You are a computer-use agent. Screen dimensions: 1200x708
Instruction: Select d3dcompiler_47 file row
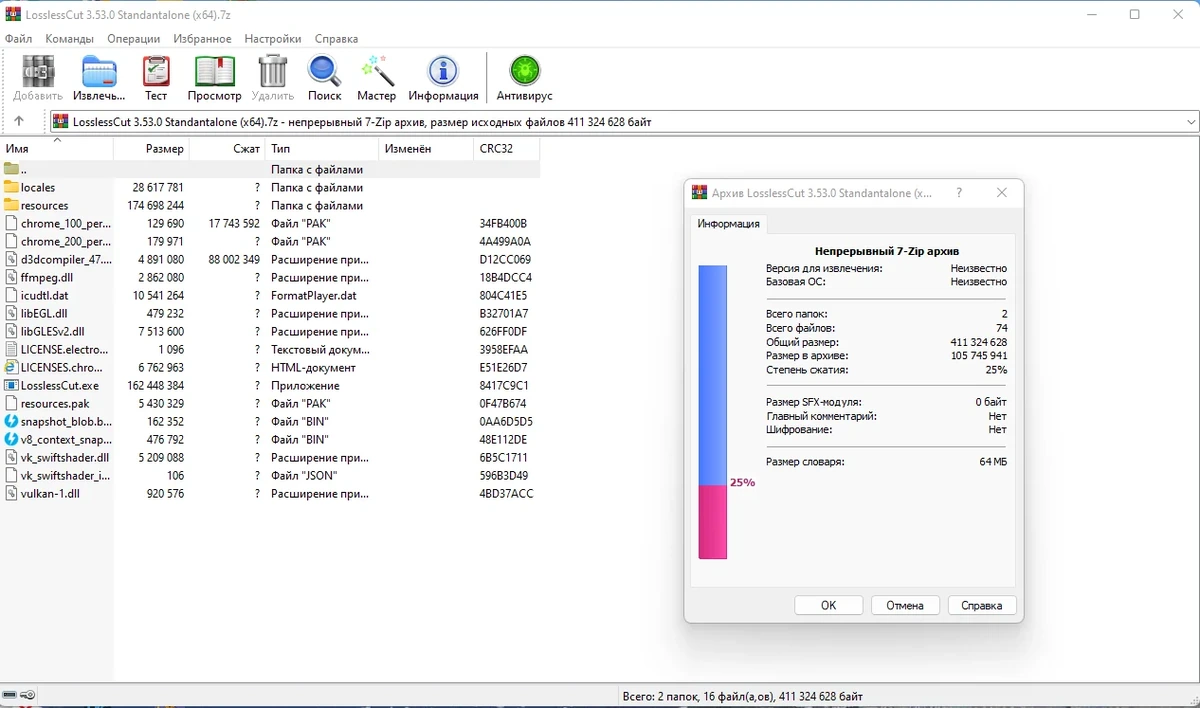tap(270, 259)
